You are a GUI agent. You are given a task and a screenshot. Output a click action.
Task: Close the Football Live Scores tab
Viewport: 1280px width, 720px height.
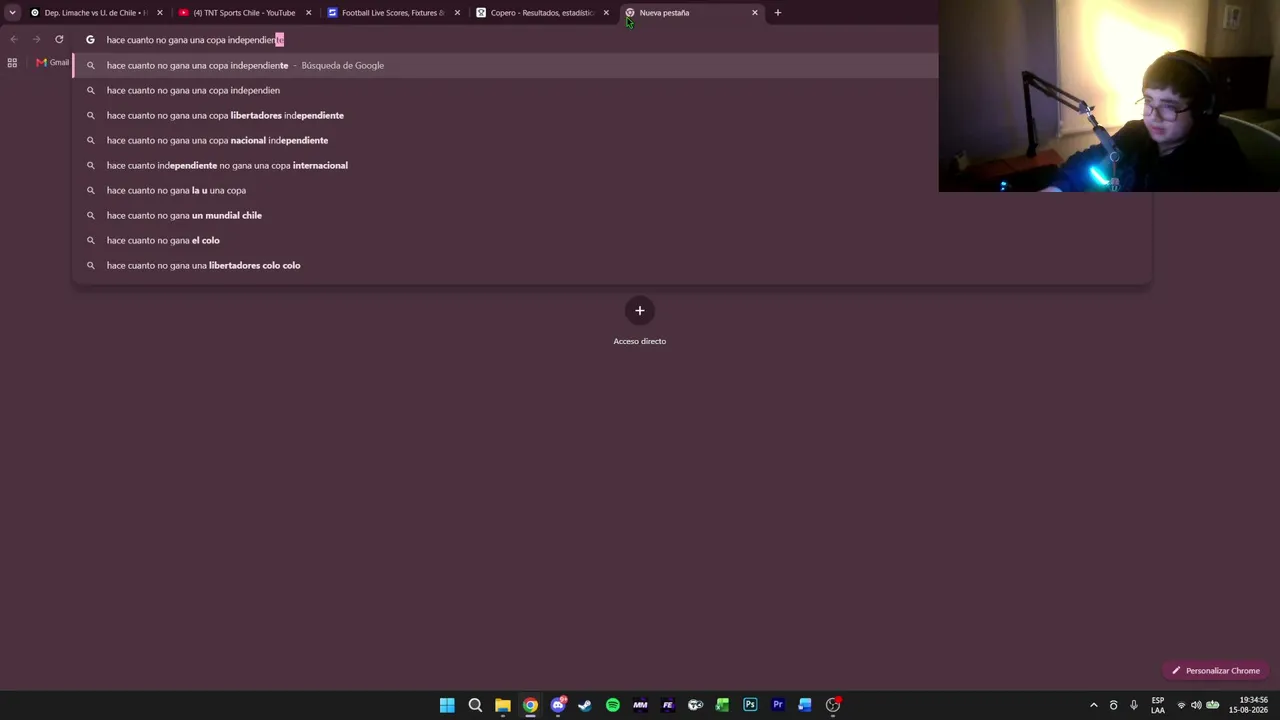[x=457, y=13]
